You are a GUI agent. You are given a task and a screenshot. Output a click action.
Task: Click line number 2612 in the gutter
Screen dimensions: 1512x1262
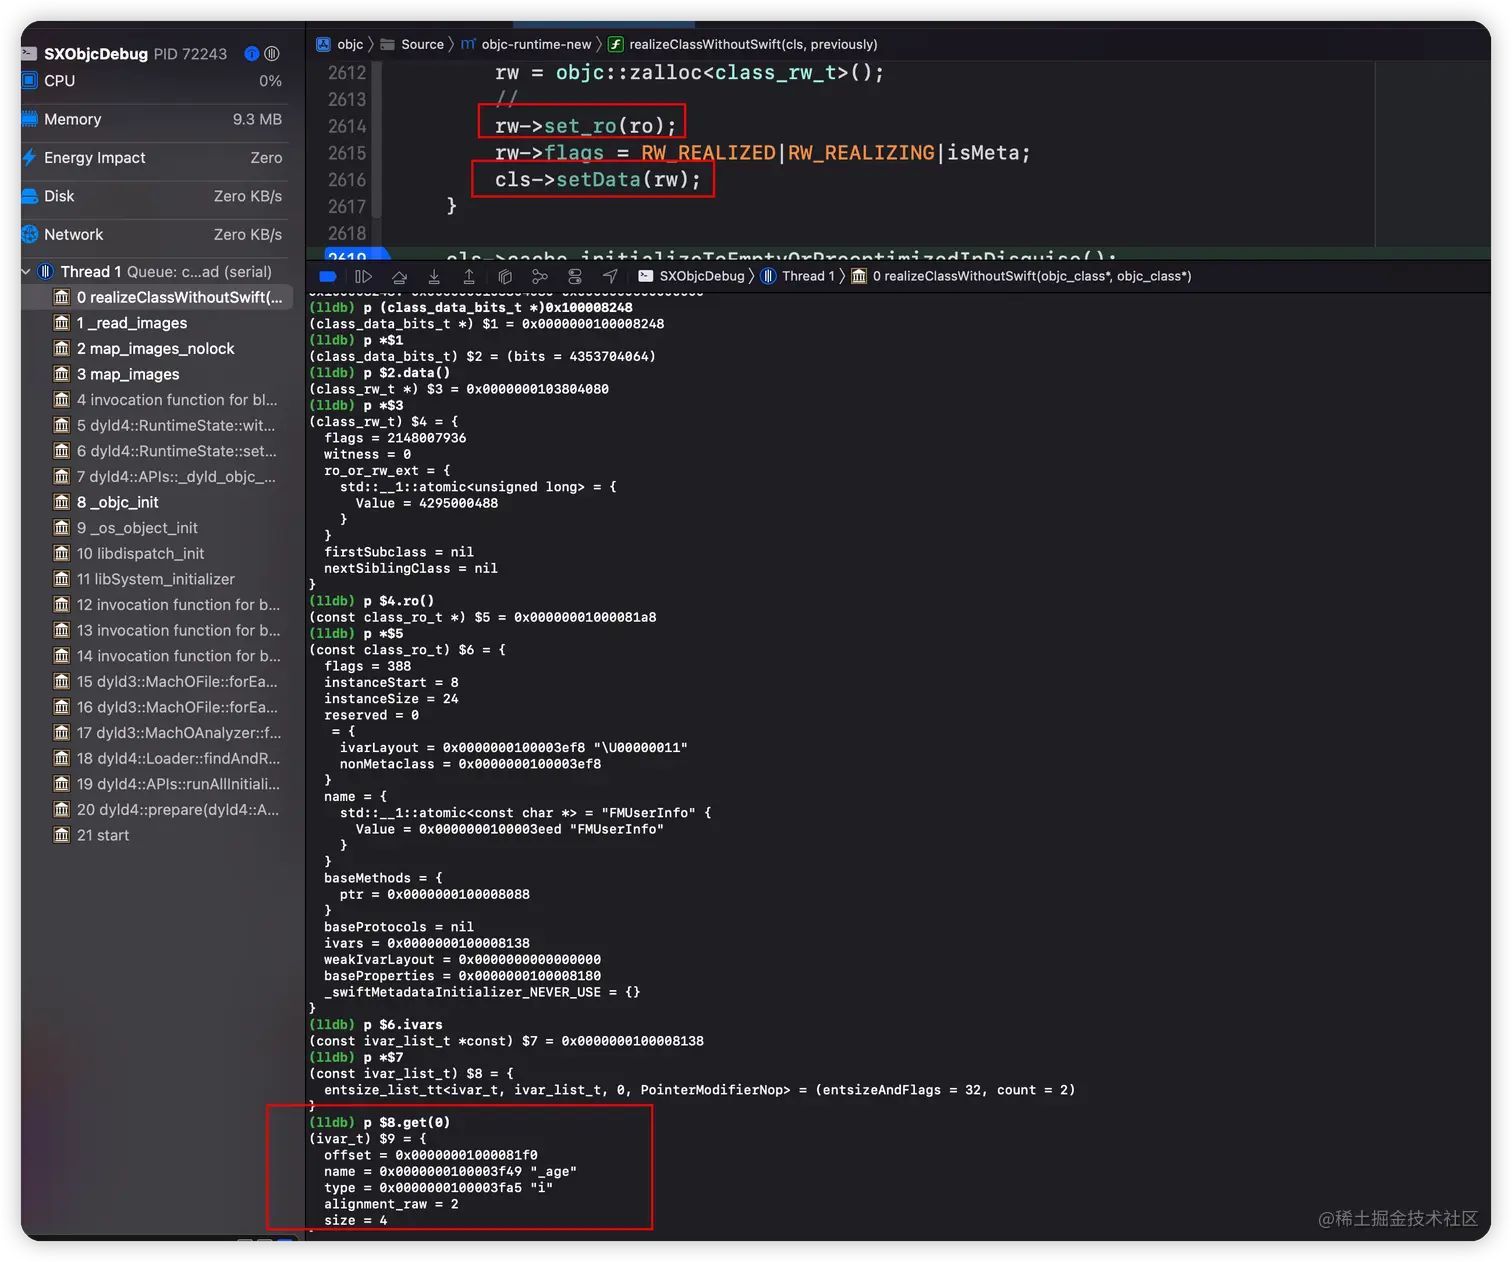pyautogui.click(x=347, y=73)
